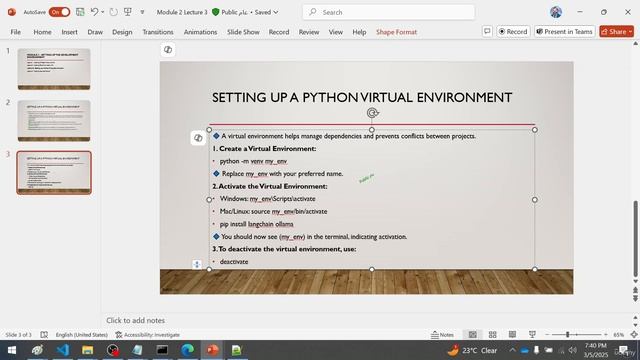Click the Save icon in Quick Access toolbar
The height and width of the screenshot is (360, 640).
[80, 12]
